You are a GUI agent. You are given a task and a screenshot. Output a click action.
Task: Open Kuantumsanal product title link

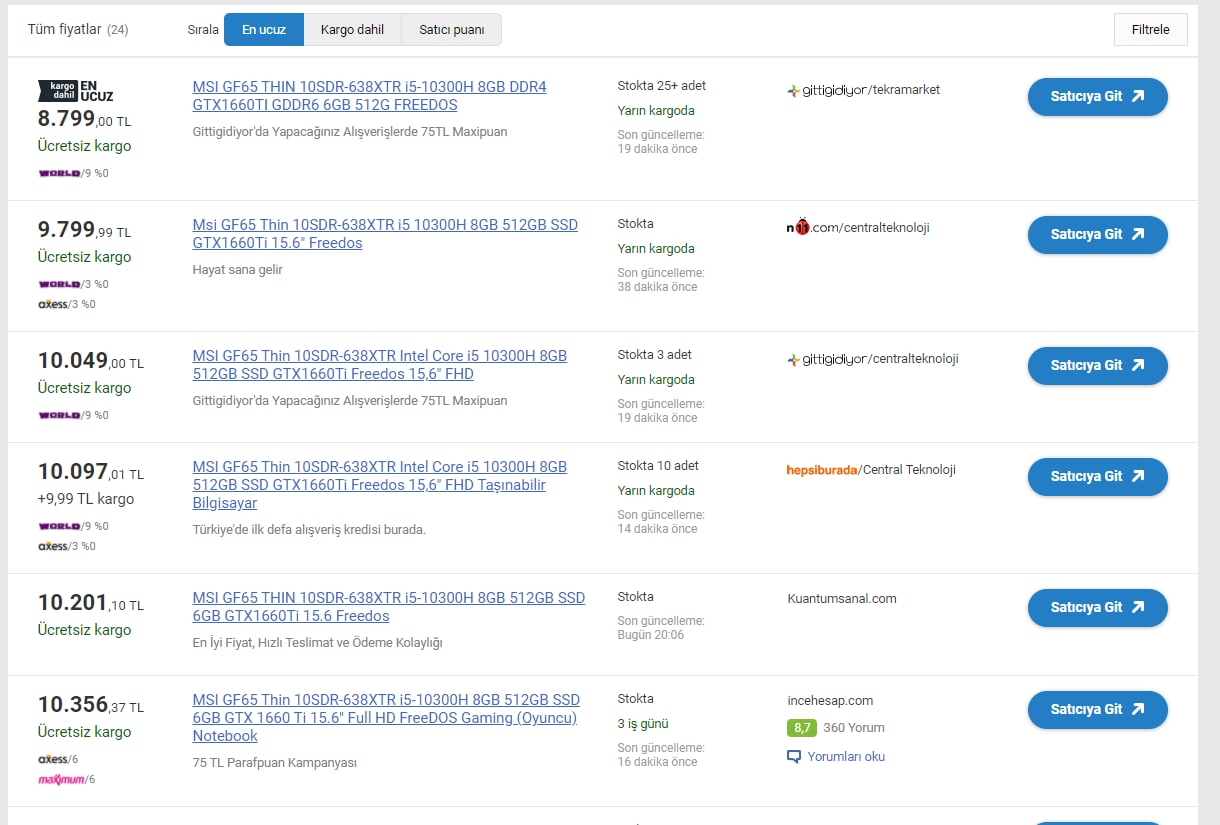click(389, 607)
